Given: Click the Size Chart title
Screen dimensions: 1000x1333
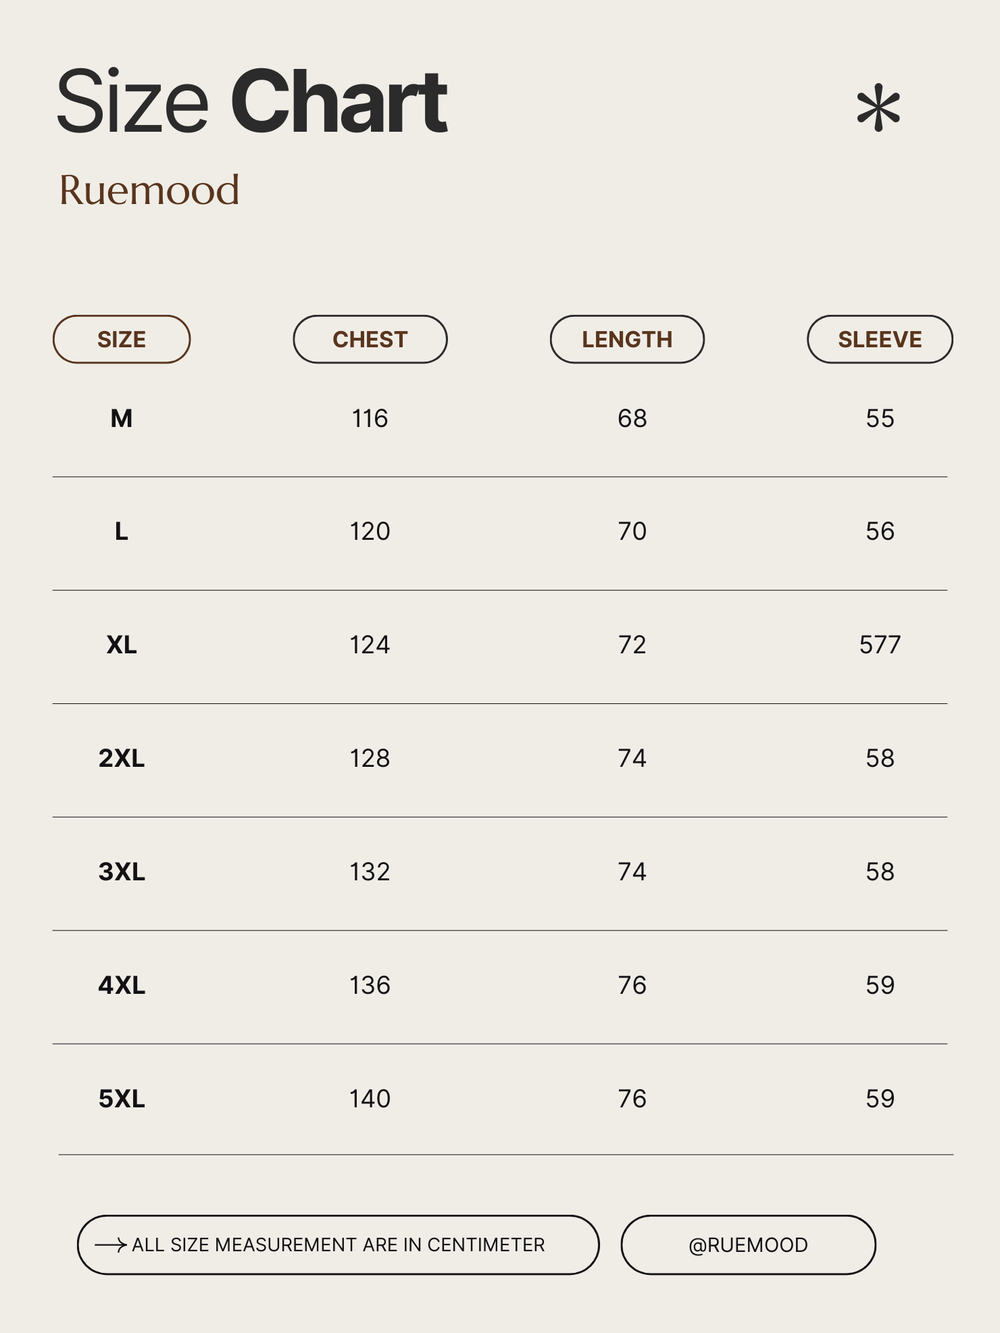Looking at the screenshot, I should point(251,102).
